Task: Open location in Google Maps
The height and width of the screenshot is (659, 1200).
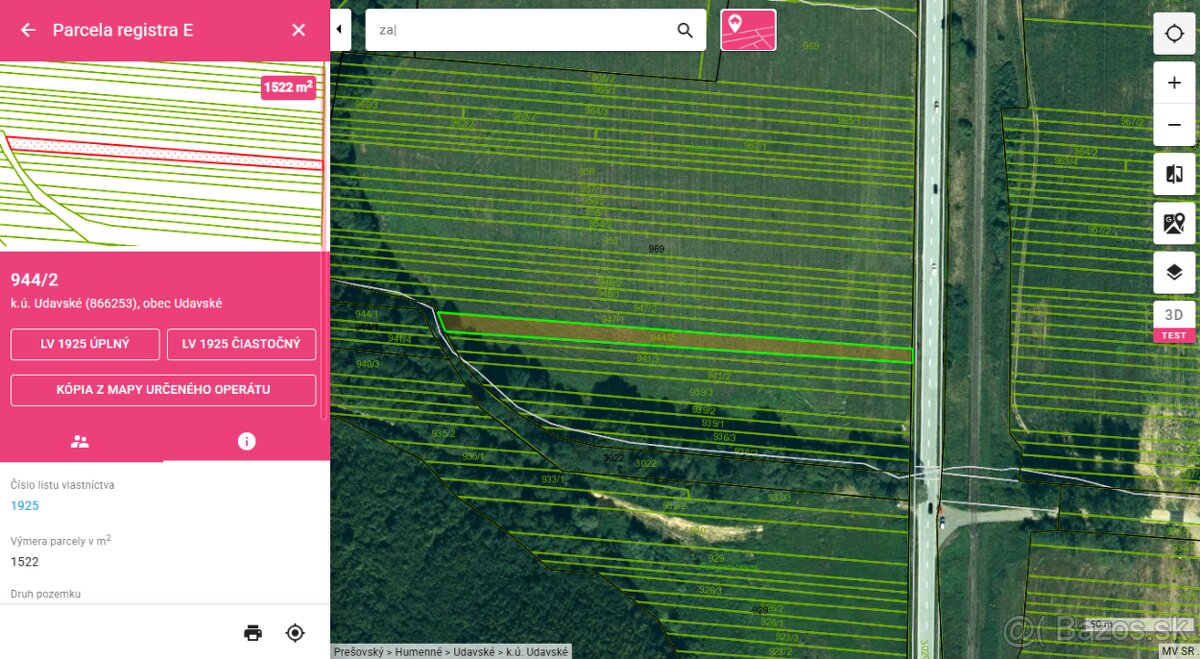Action: pyautogui.click(x=1174, y=223)
